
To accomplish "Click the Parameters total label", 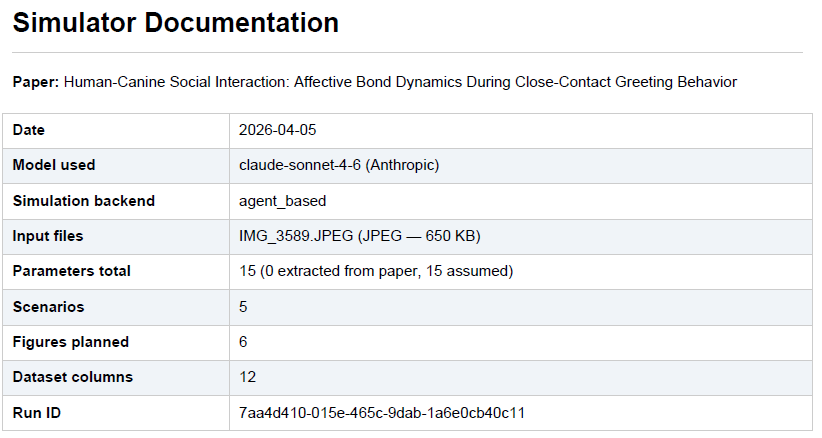I will tap(72, 271).
